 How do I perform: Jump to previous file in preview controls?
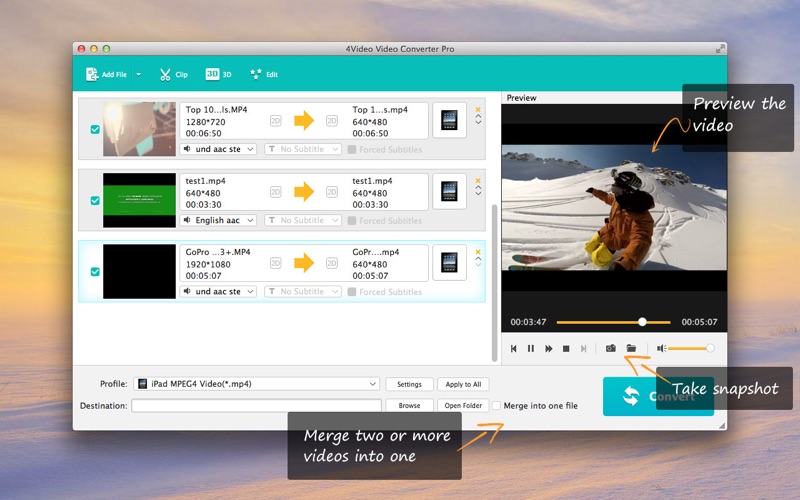[x=514, y=348]
